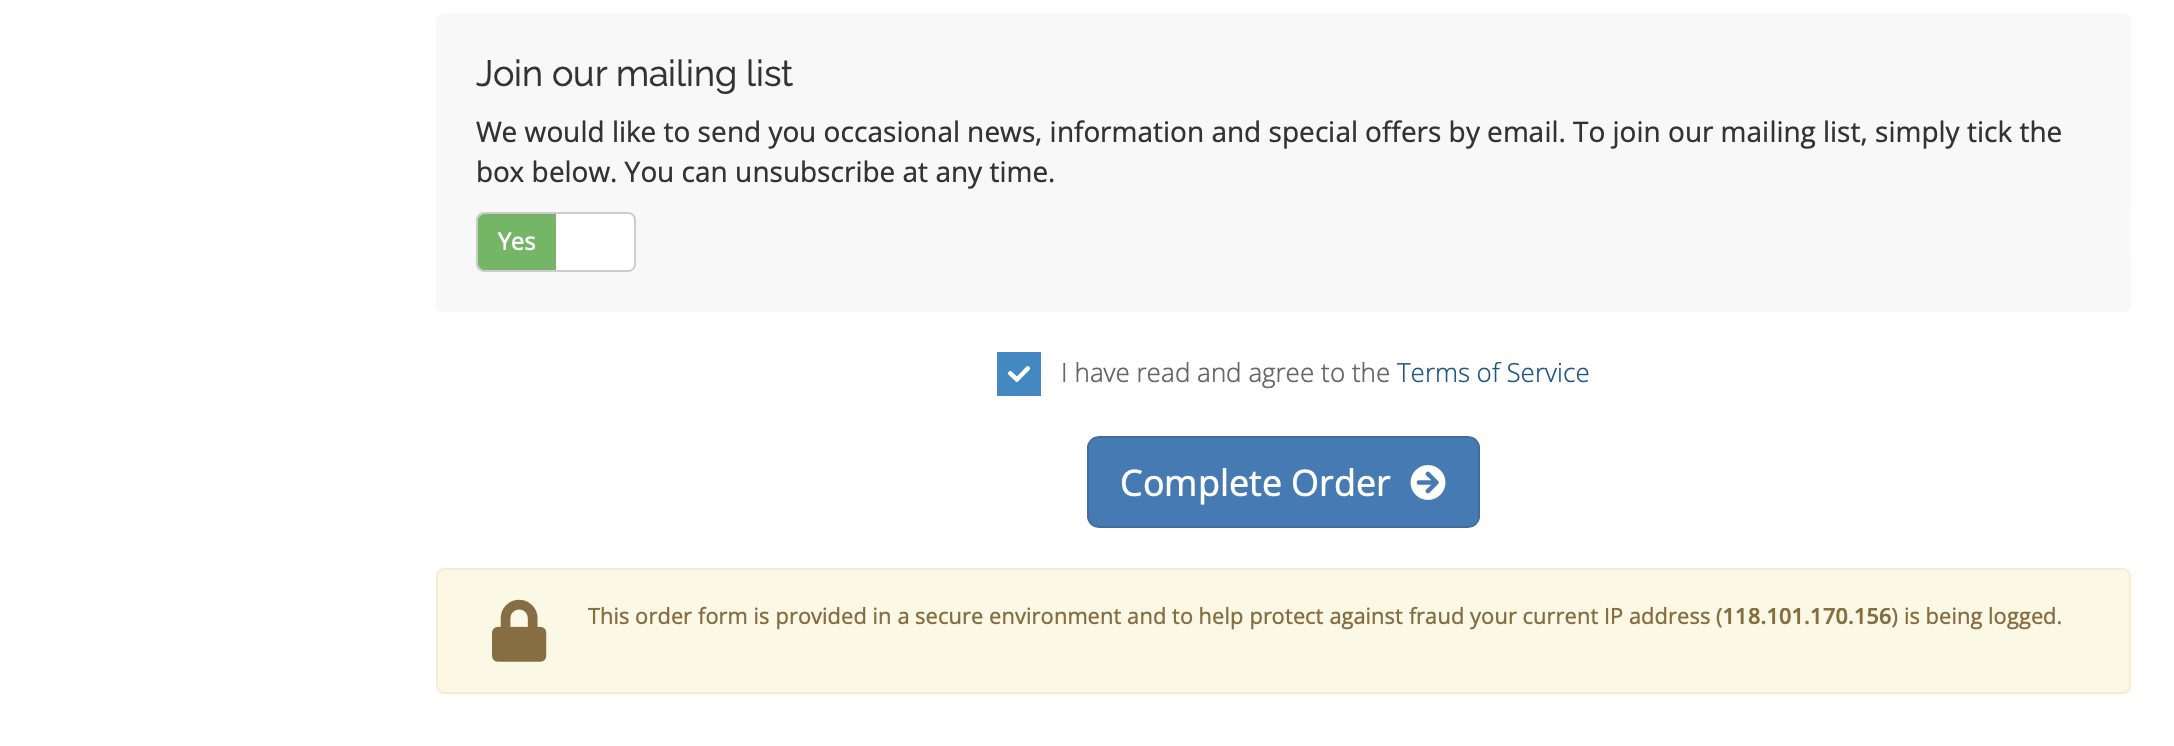Toggle the mailing list Yes switch
The width and height of the screenshot is (2174, 746).
pos(556,242)
